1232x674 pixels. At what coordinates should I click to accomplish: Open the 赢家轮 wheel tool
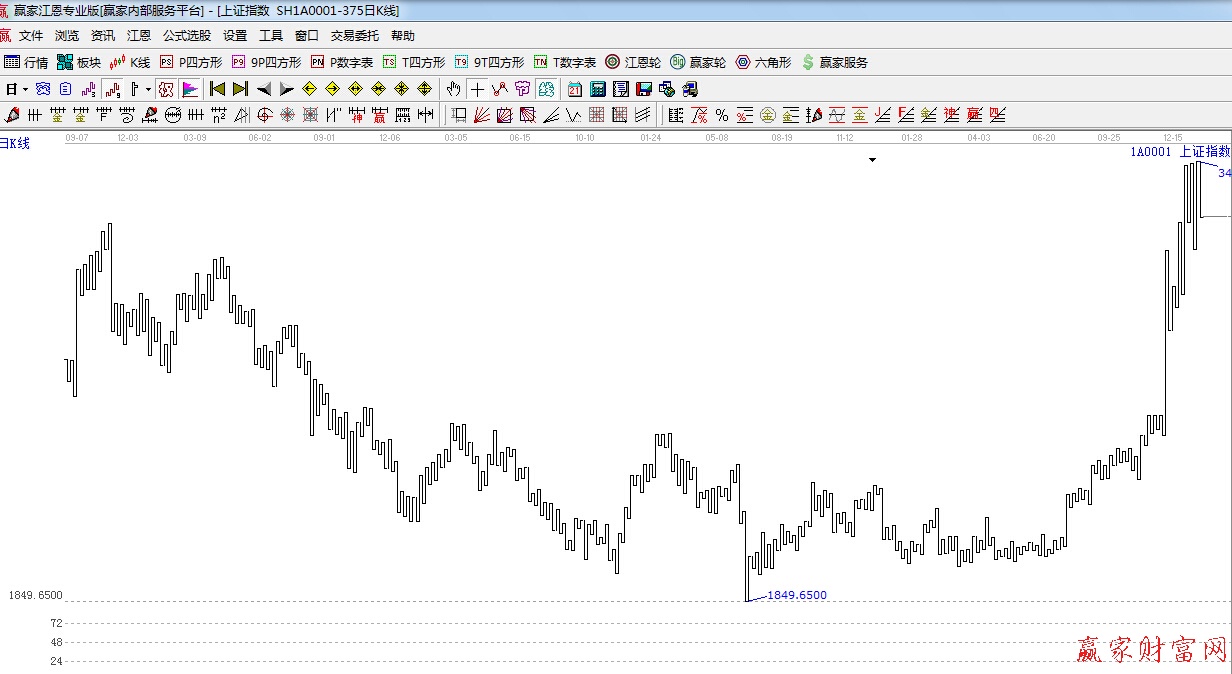[697, 62]
